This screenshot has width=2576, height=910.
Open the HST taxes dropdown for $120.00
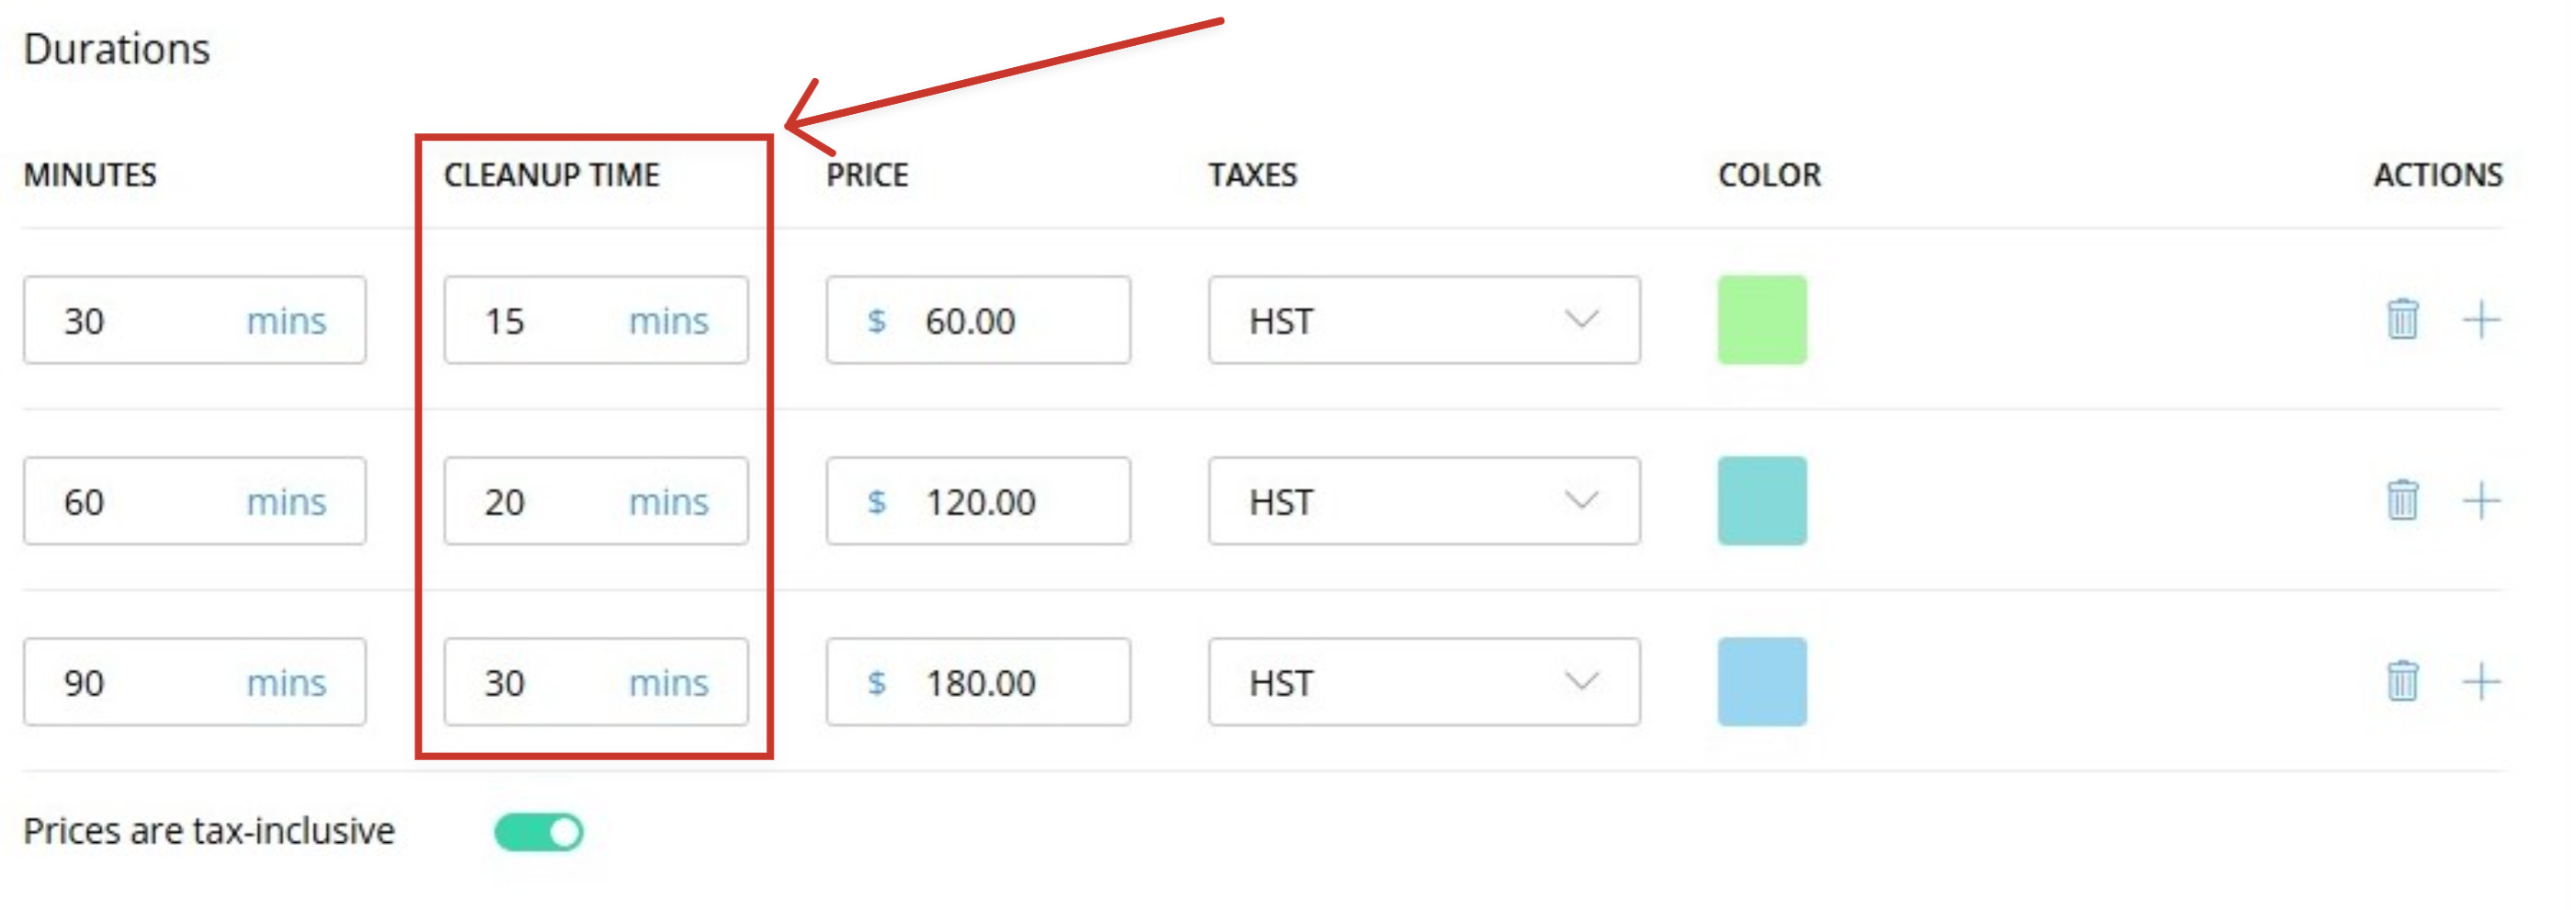[x=1424, y=501]
